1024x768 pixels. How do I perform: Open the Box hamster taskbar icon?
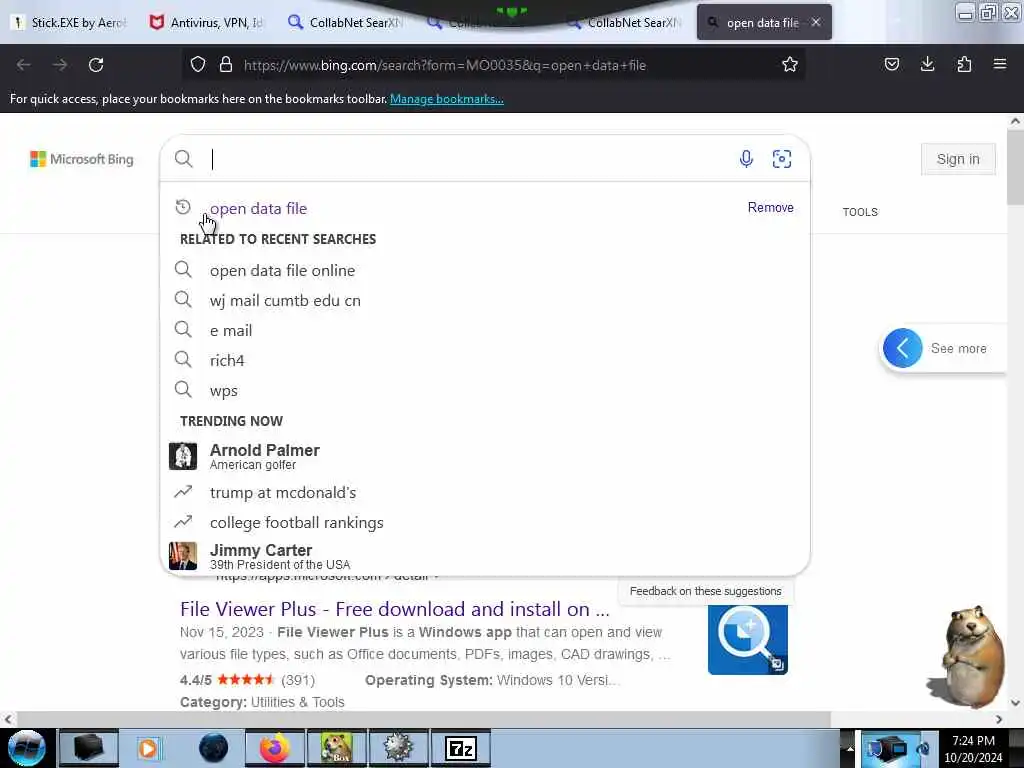click(x=337, y=748)
